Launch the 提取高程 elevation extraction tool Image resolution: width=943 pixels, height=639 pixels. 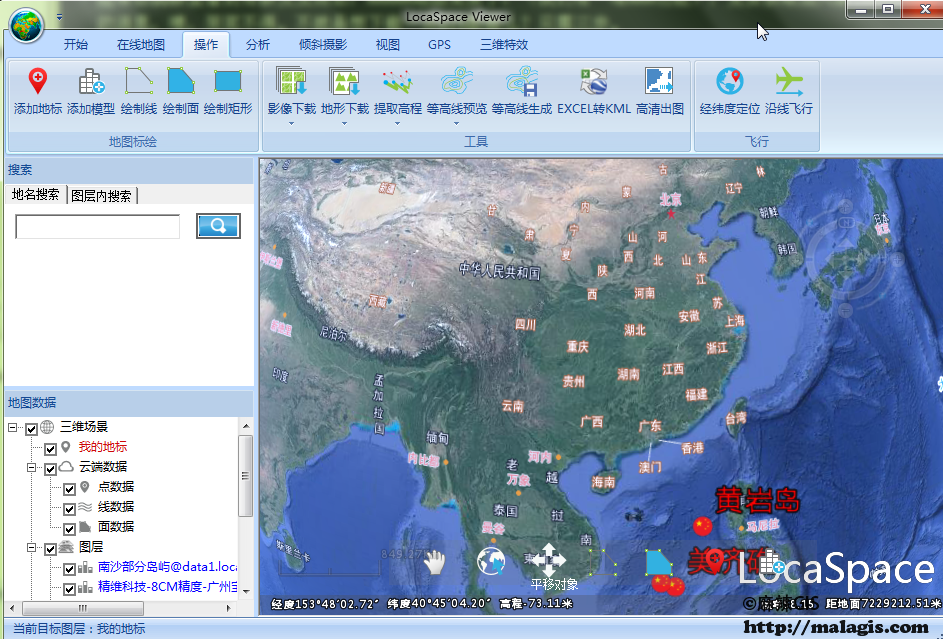(x=398, y=81)
